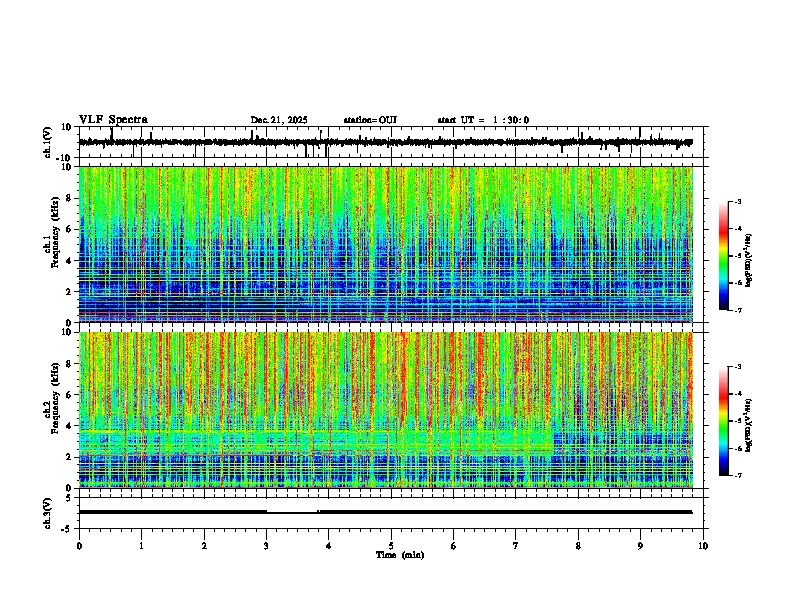Click the log(PSD) label beside ch.1 colorbar
The width and height of the screenshot is (792, 612).
coord(749,260)
